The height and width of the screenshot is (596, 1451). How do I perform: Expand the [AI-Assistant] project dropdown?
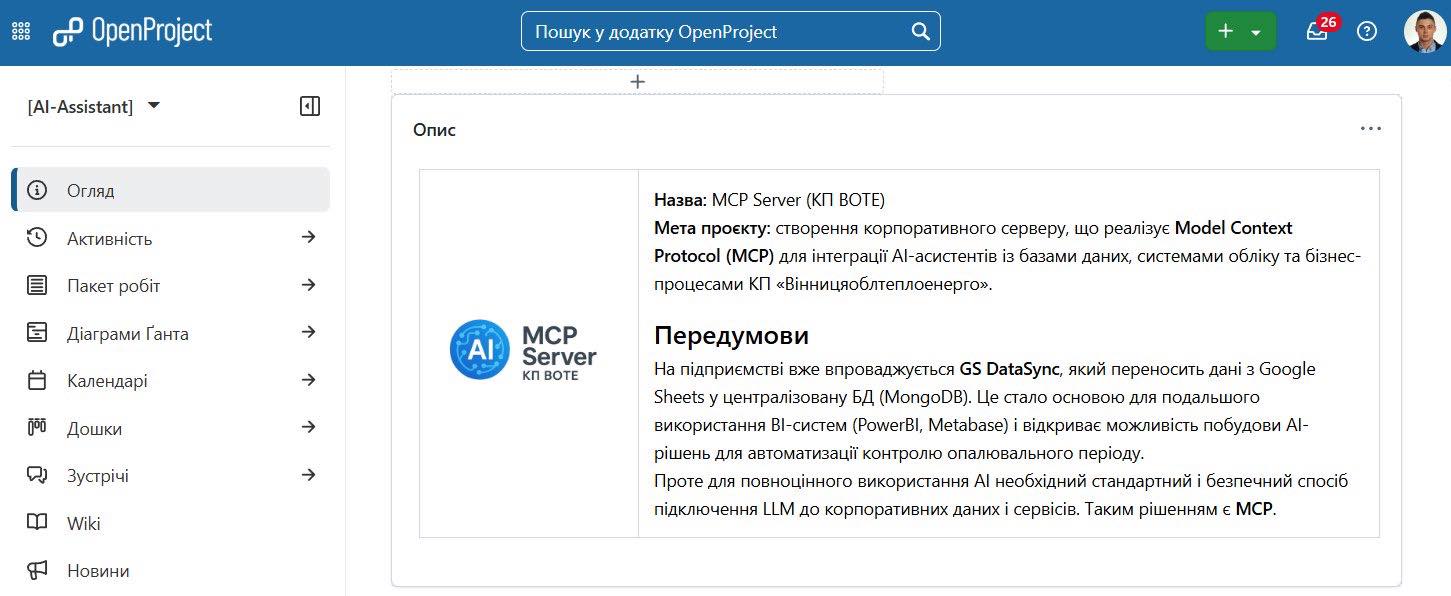point(154,105)
